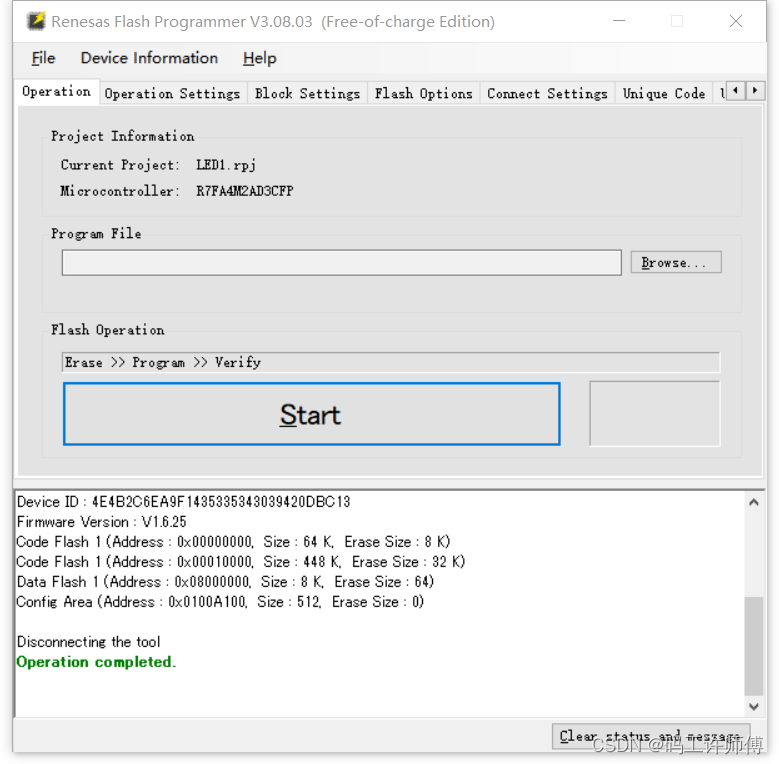
Task: Open the Flash Options tab
Action: (423, 93)
